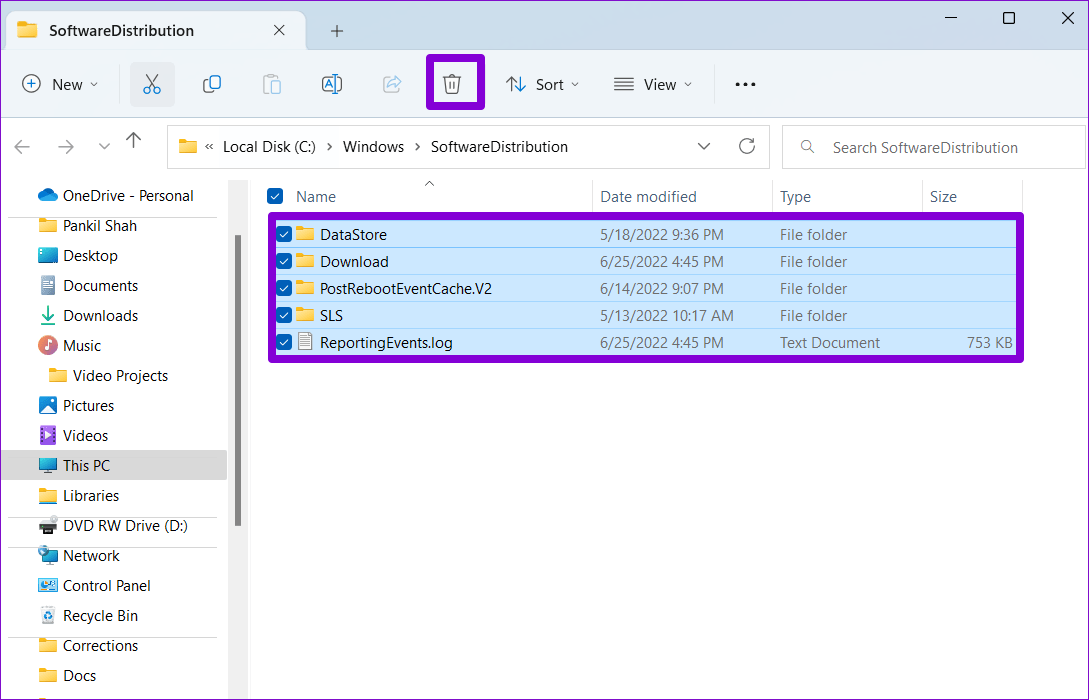The image size is (1089, 700).
Task: Click the Paste icon in the toolbar
Action: pyautogui.click(x=272, y=84)
